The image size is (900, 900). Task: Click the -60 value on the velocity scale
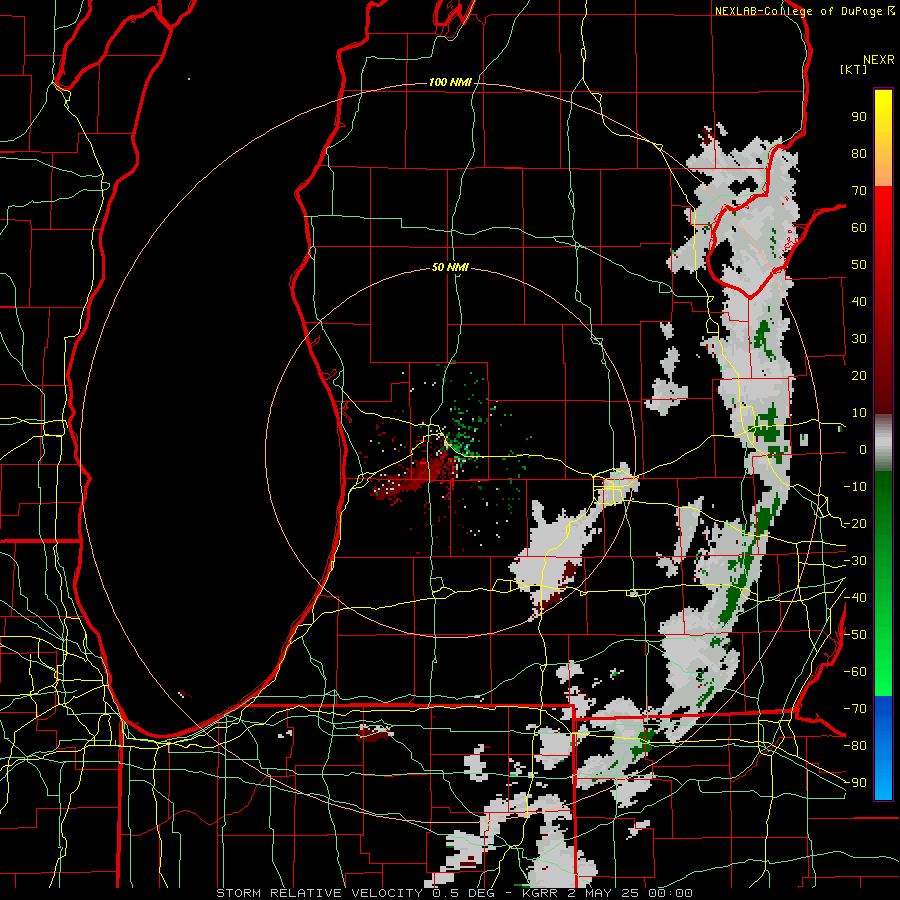(855, 672)
